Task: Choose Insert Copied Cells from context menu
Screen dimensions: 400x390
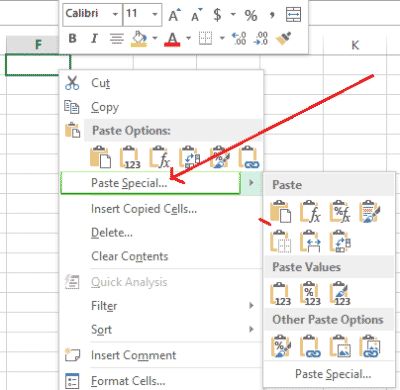Action: [x=144, y=209]
